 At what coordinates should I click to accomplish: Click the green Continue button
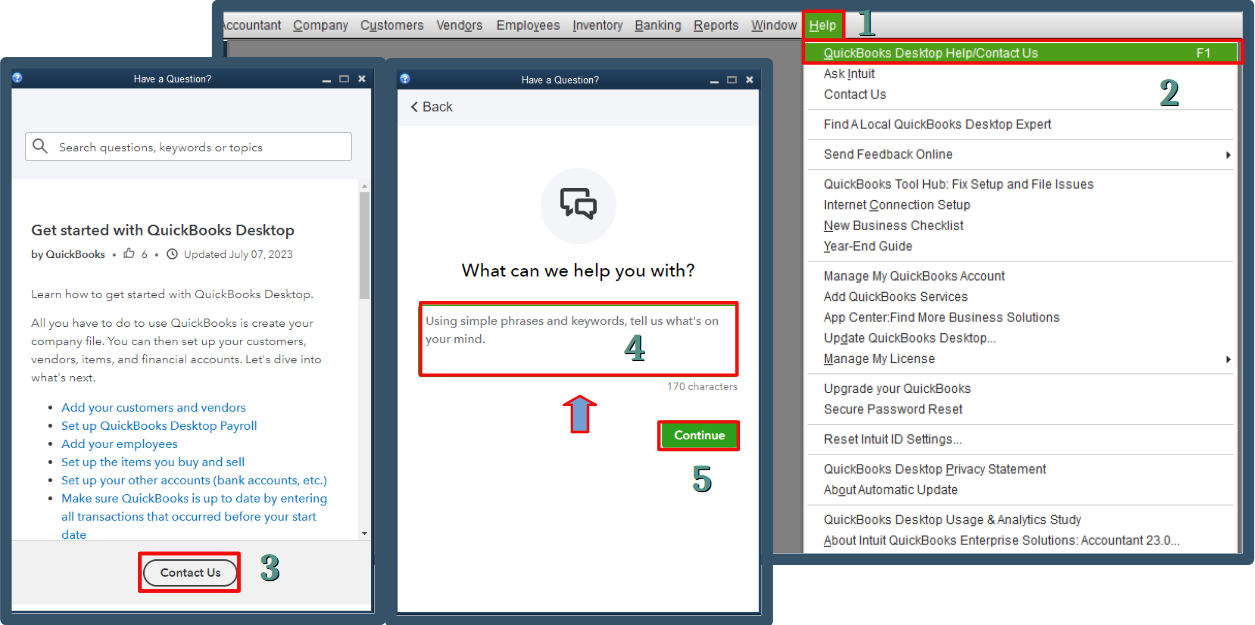point(699,435)
